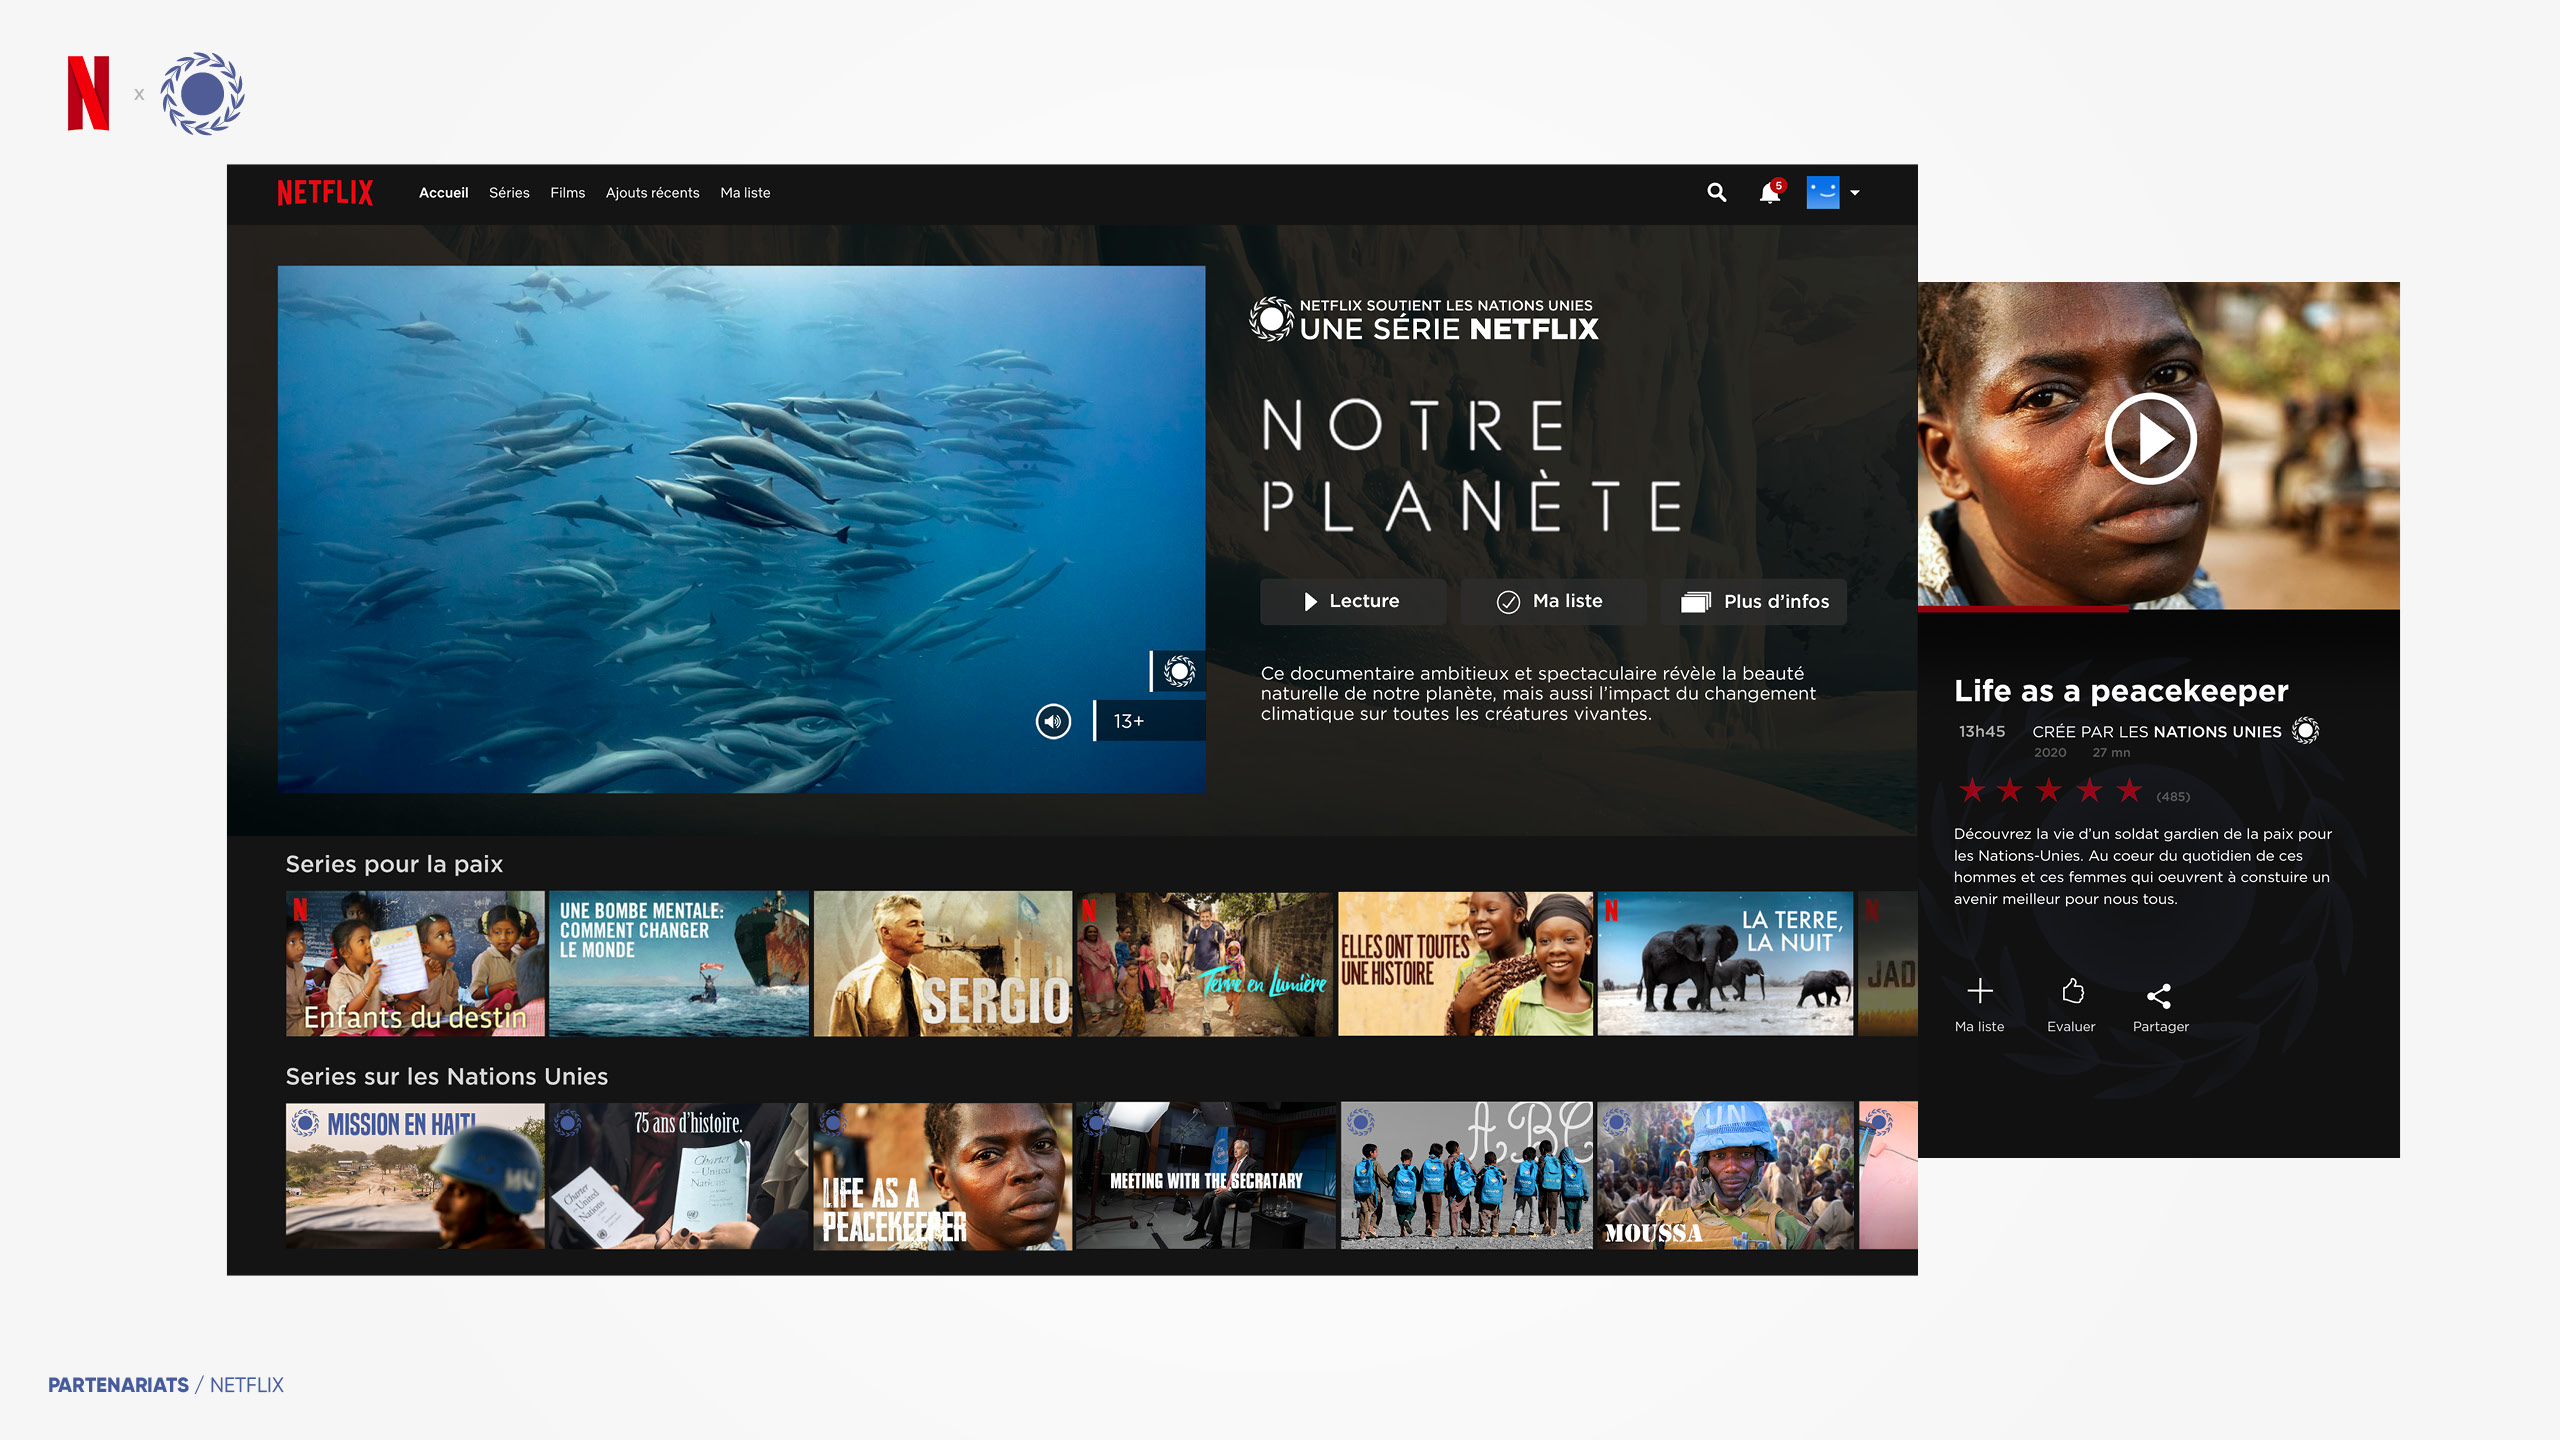Click the dolphins video preview

(x=741, y=529)
